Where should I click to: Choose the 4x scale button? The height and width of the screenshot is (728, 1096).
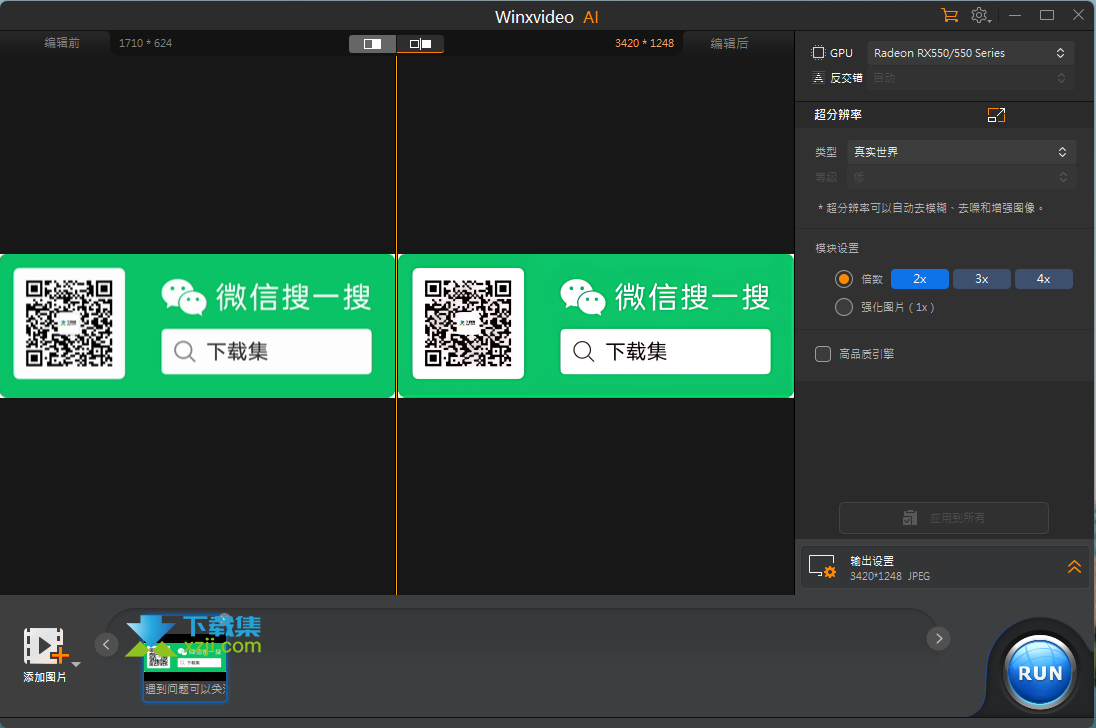tap(1044, 279)
